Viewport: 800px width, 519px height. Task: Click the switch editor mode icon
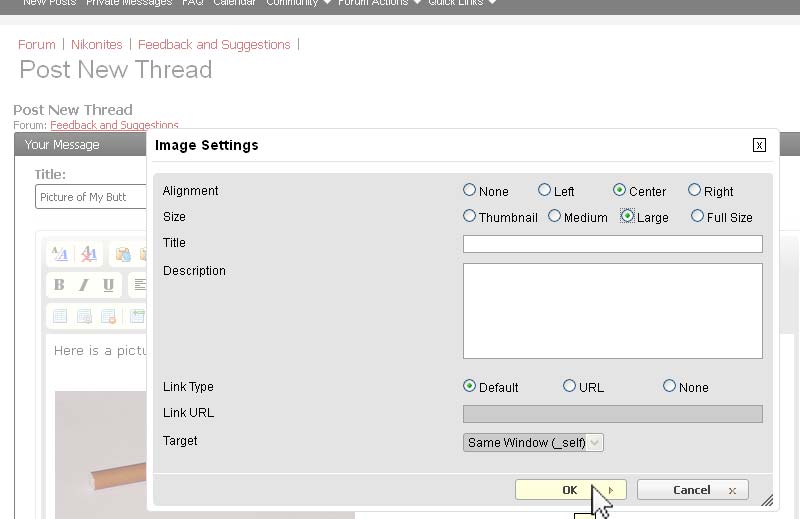pyautogui.click(x=59, y=254)
